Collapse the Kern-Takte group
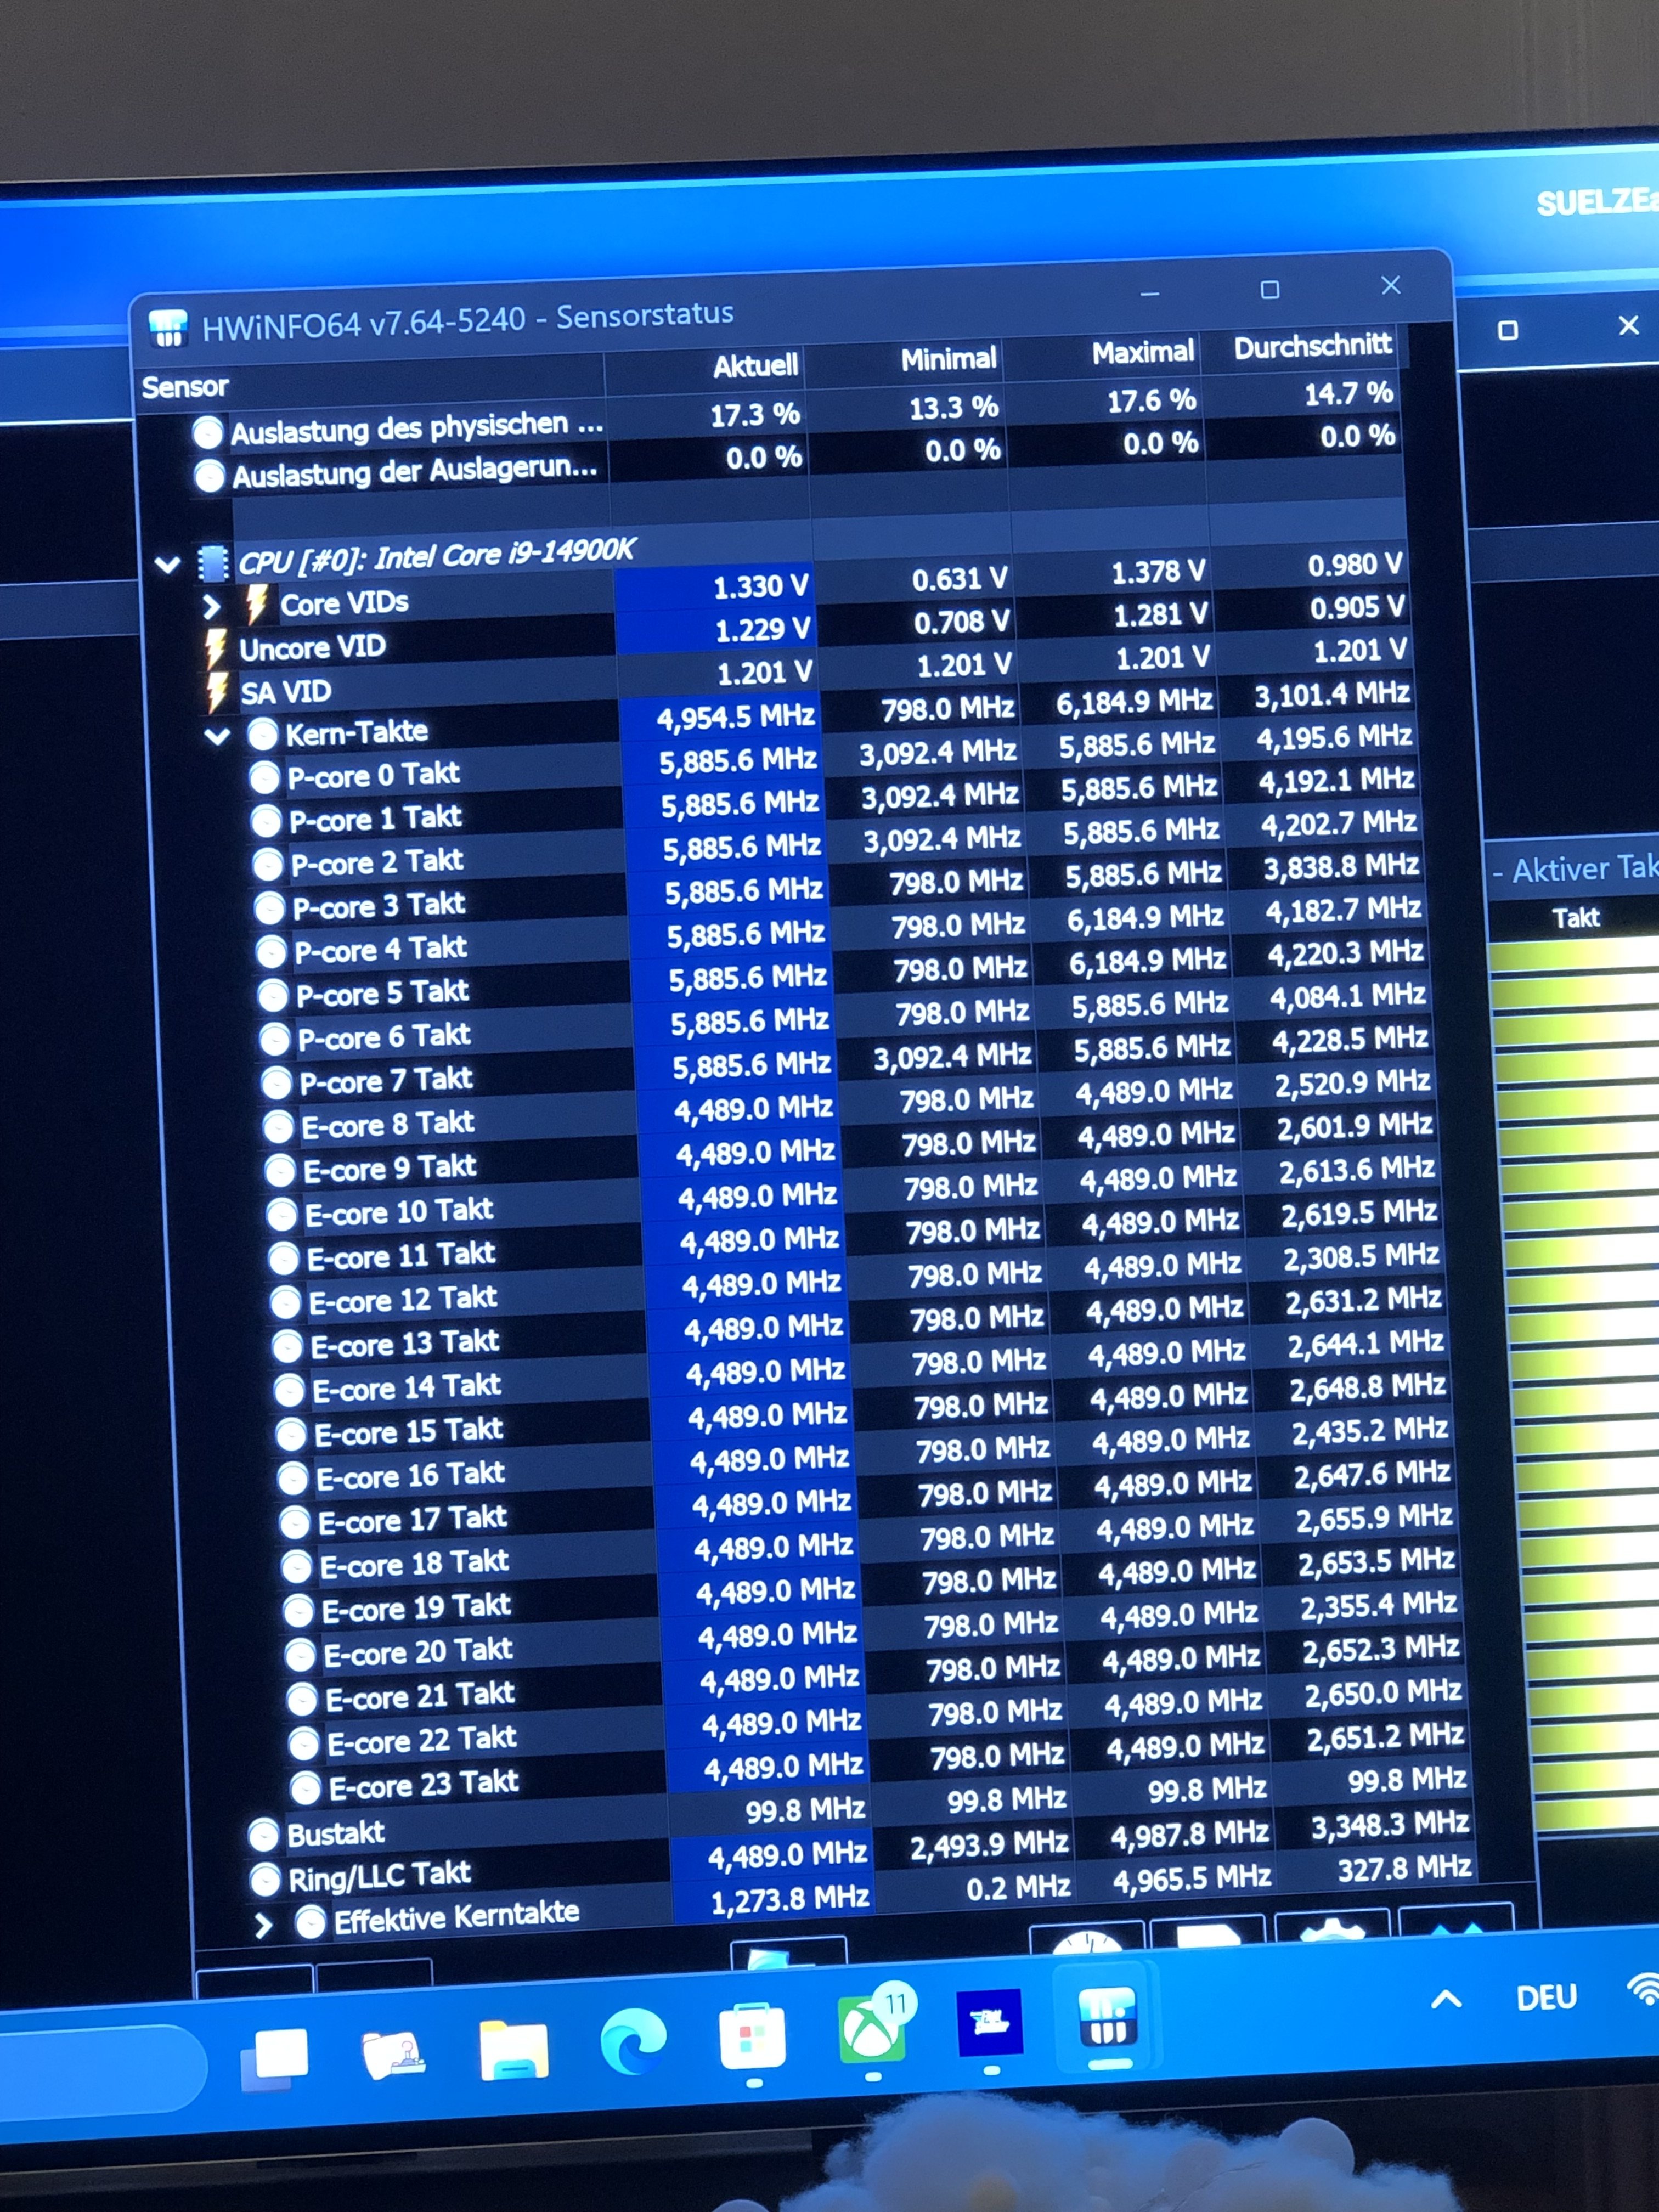 tap(217, 737)
